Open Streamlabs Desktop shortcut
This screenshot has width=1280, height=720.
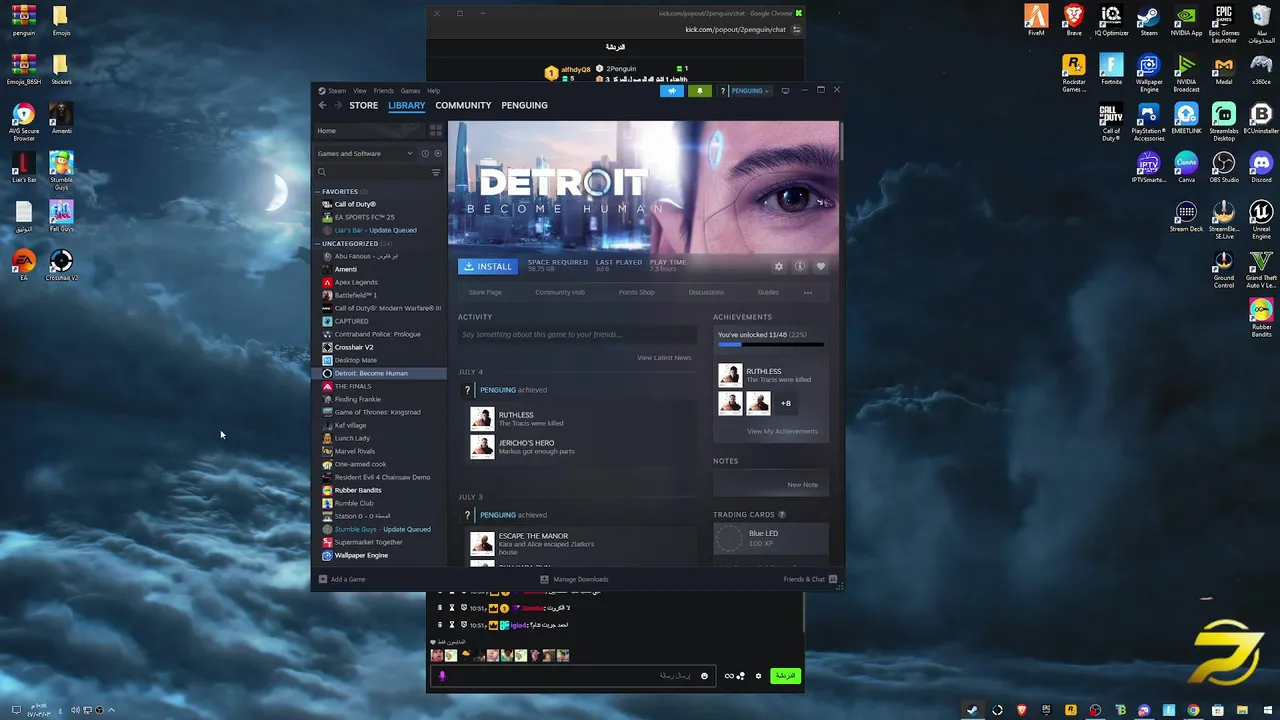click(x=1224, y=121)
